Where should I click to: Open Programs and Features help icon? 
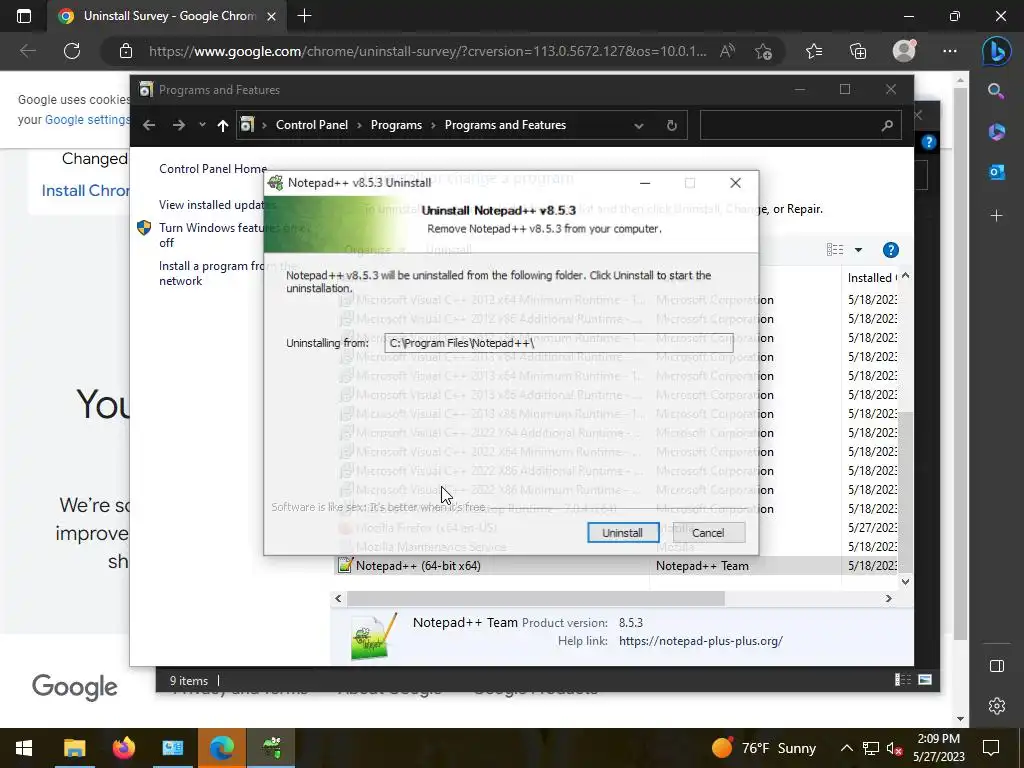pyautogui.click(x=890, y=250)
